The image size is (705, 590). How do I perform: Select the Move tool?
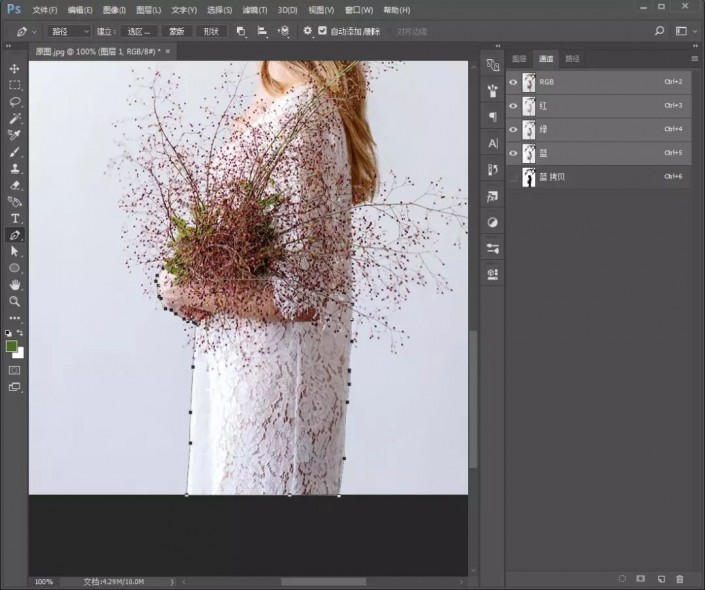(x=15, y=68)
